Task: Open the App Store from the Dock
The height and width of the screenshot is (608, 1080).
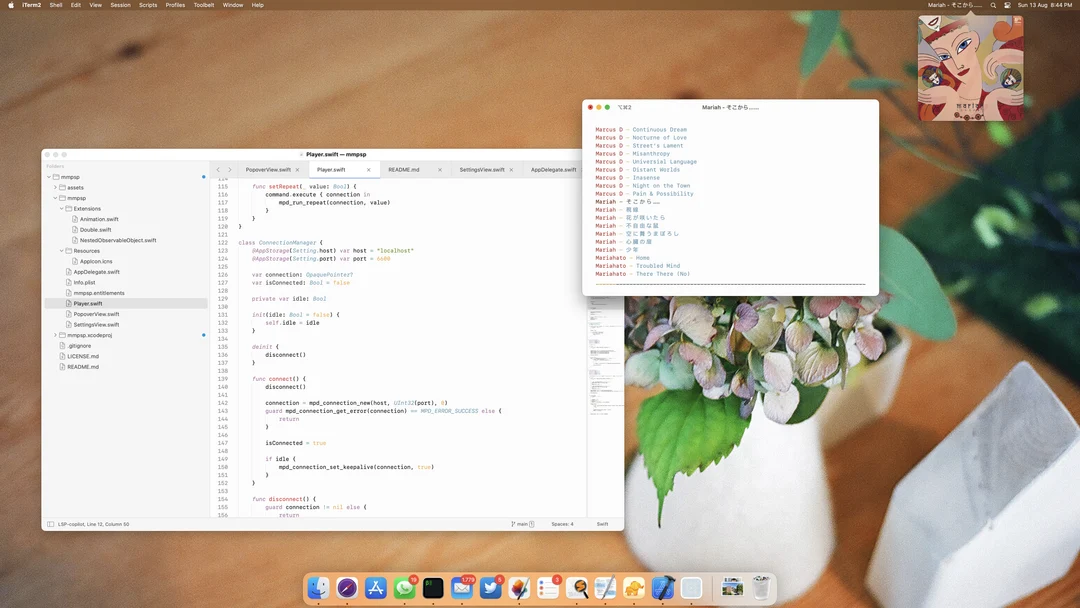Action: 375,588
